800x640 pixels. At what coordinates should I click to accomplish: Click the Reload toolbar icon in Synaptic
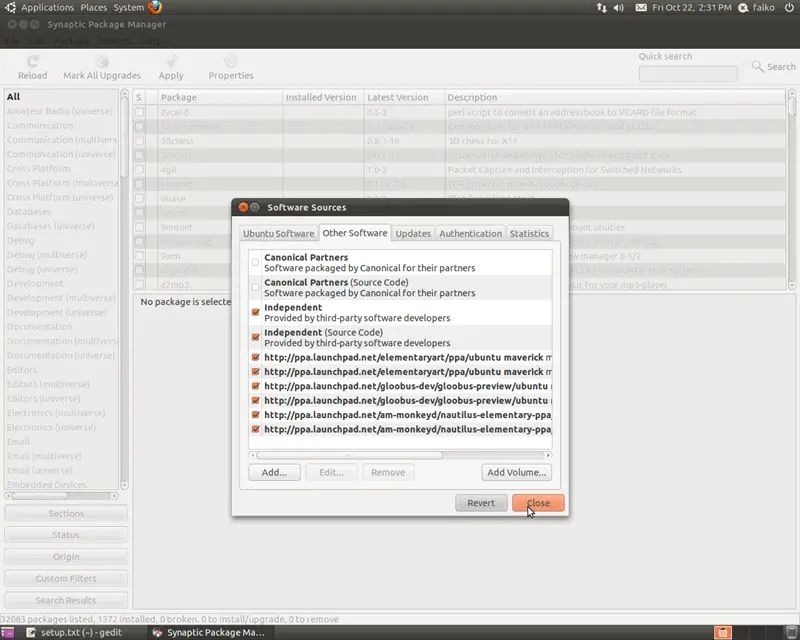click(x=33, y=62)
